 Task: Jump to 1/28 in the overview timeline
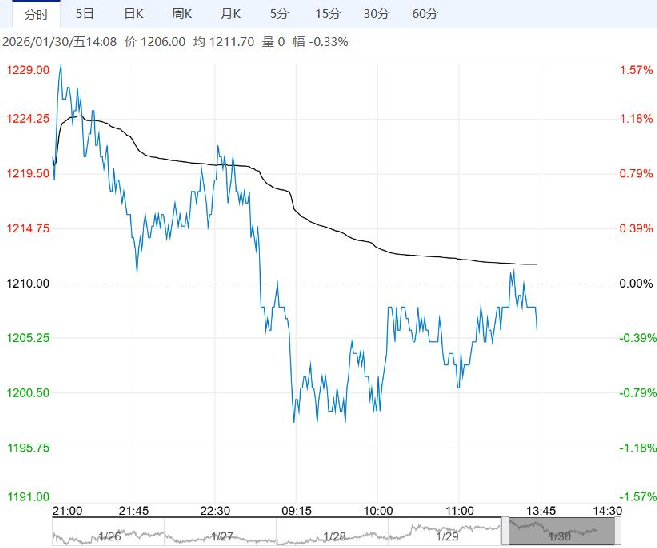pyautogui.click(x=334, y=536)
